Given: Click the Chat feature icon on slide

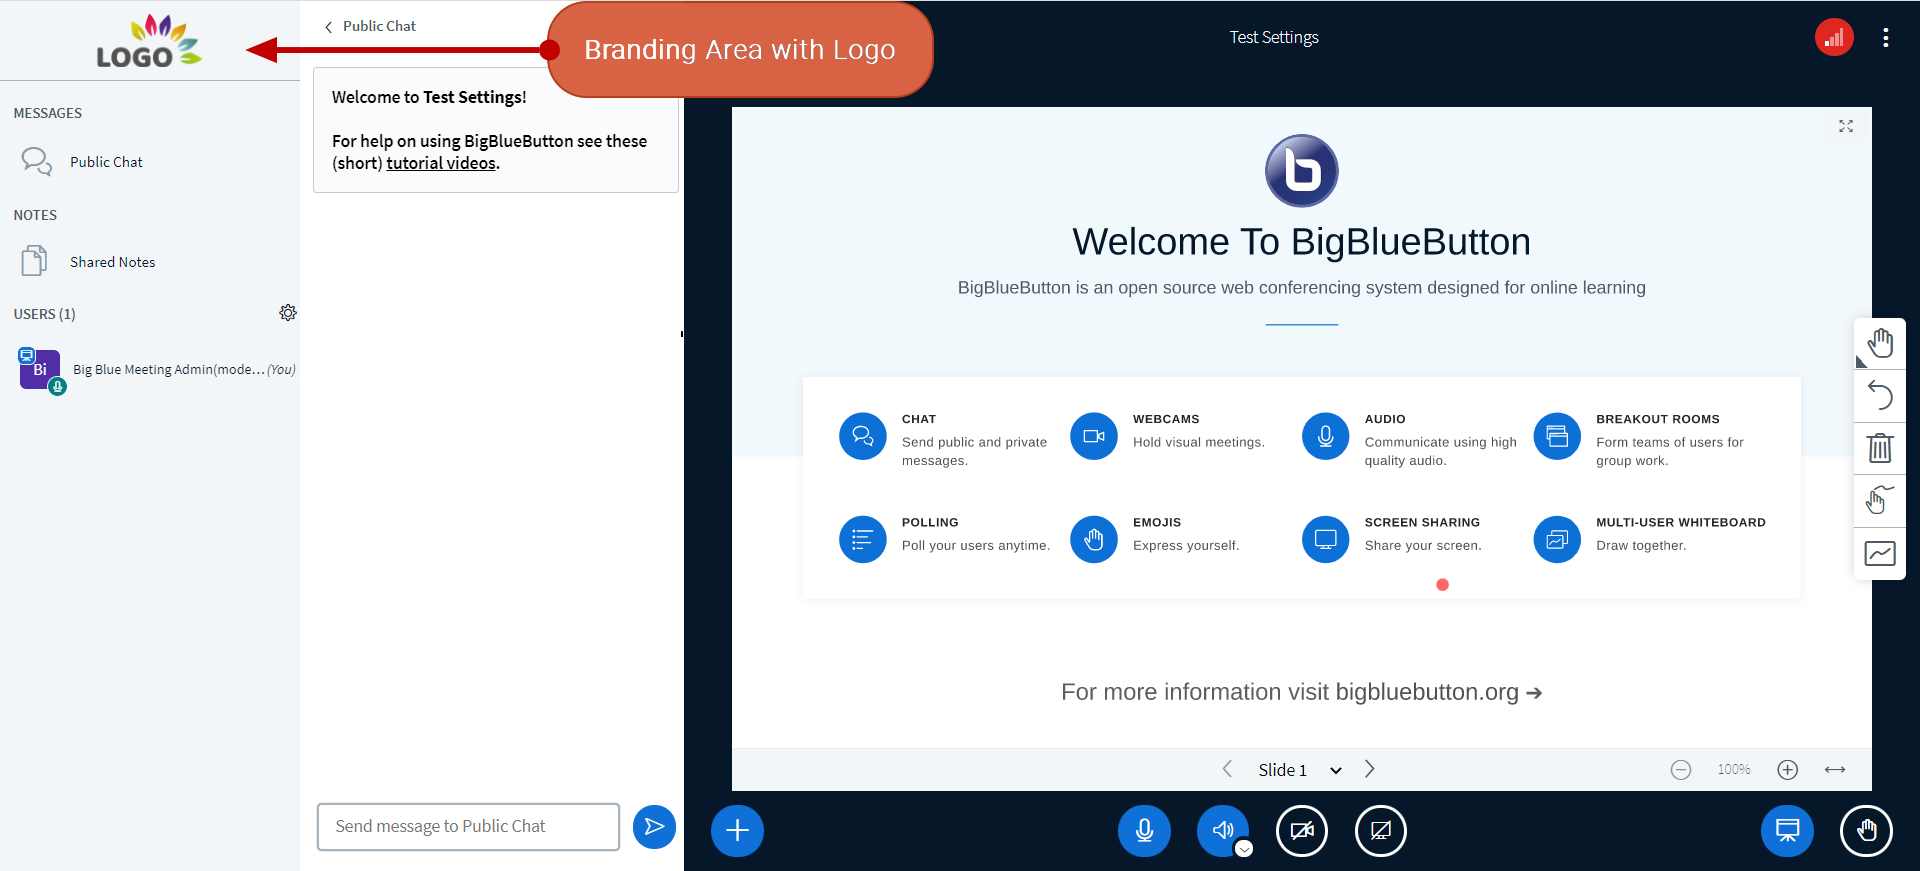Looking at the screenshot, I should tap(862, 436).
